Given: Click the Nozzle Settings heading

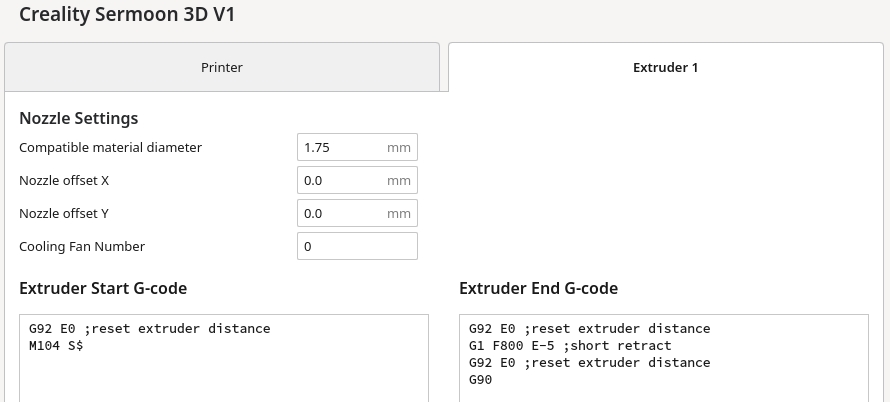Looking at the screenshot, I should pyautogui.click(x=79, y=119).
